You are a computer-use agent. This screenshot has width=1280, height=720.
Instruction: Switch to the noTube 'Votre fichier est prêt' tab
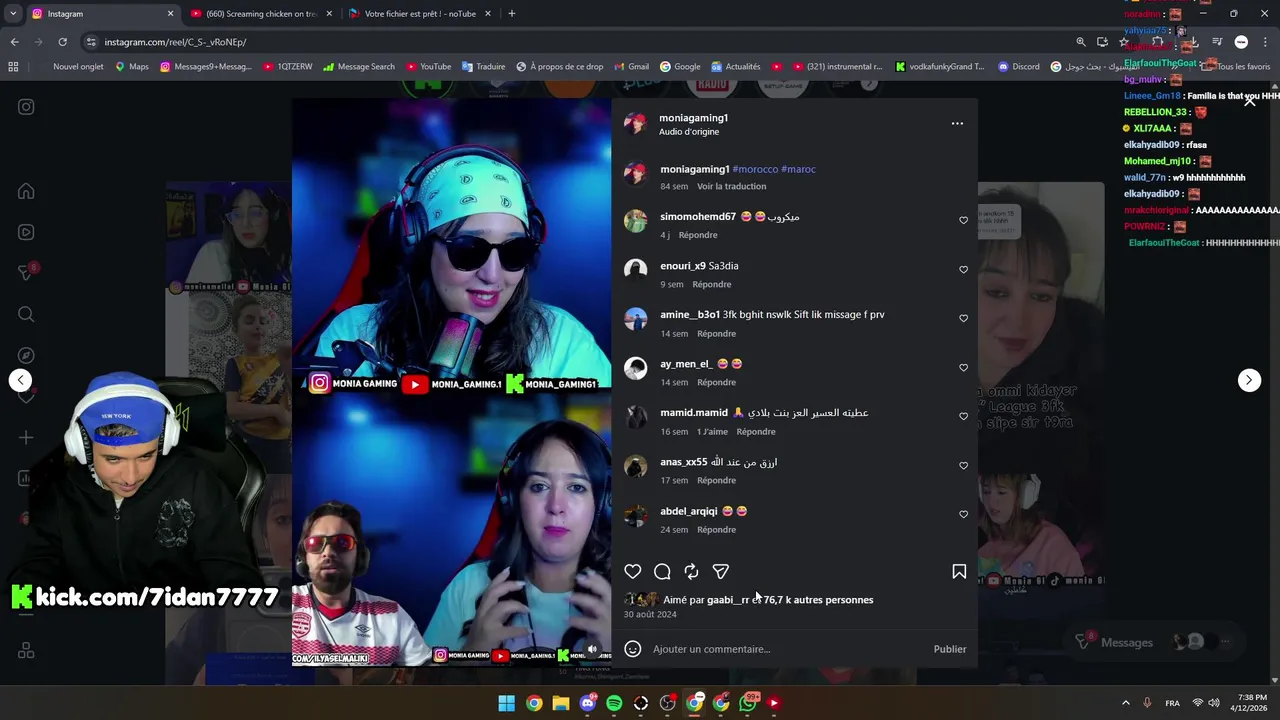[x=419, y=14]
